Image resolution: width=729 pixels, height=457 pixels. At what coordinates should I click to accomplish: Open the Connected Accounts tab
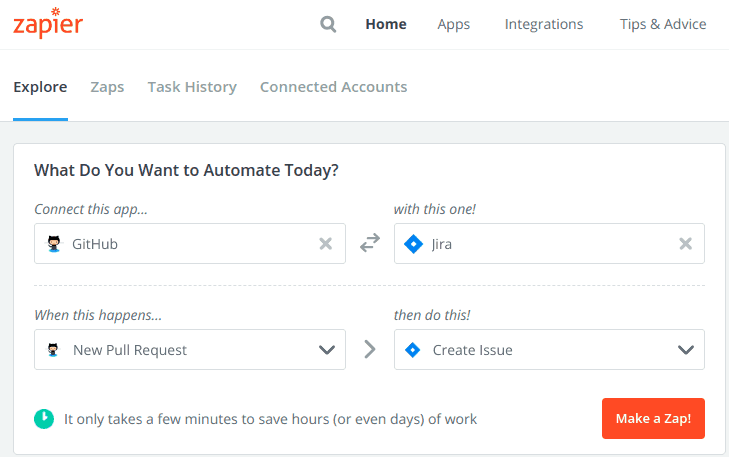(333, 87)
